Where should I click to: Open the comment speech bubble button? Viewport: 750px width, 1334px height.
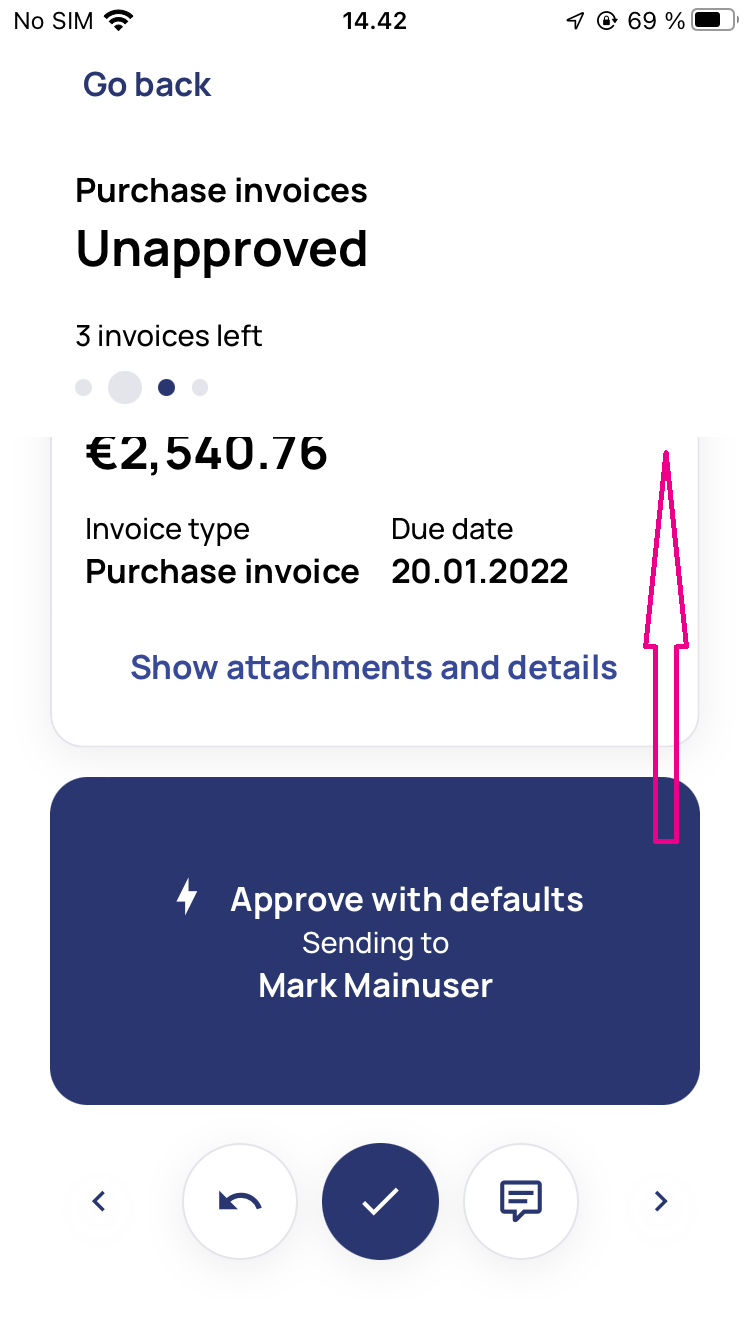coord(521,1201)
